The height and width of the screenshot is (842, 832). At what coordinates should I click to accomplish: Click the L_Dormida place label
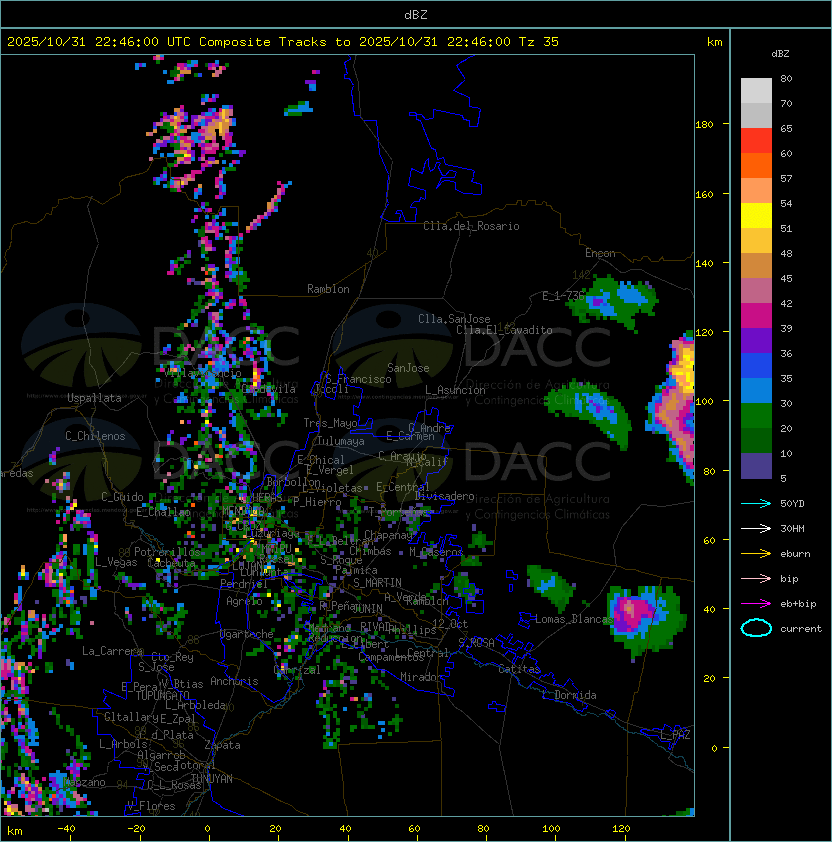coord(569,695)
